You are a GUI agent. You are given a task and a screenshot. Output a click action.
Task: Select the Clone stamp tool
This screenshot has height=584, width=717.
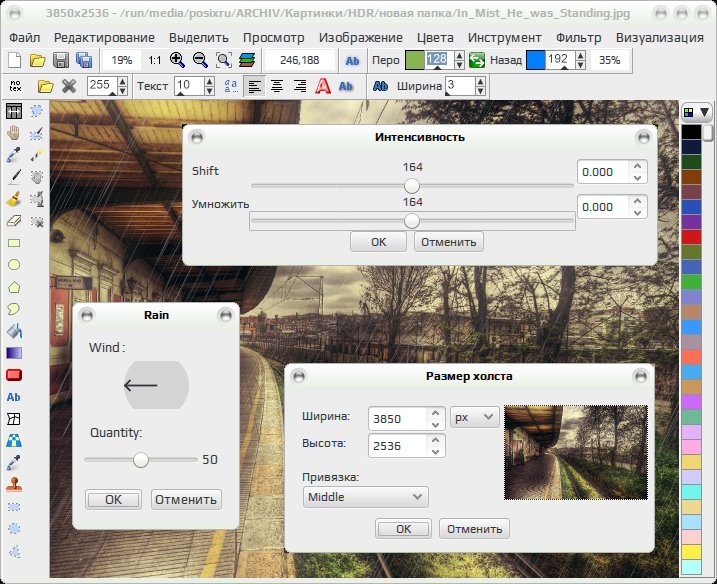pyautogui.click(x=14, y=484)
